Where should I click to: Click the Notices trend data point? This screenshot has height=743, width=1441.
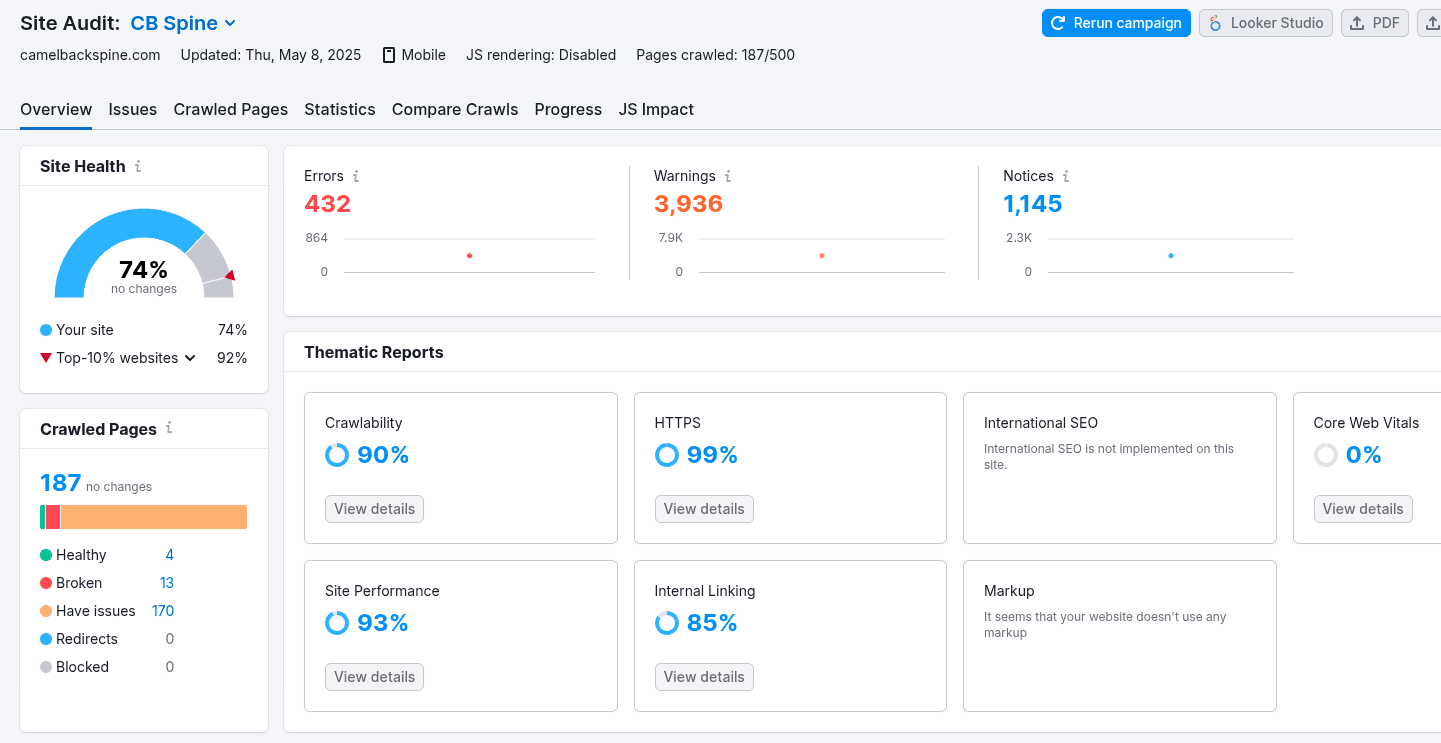(x=1171, y=256)
